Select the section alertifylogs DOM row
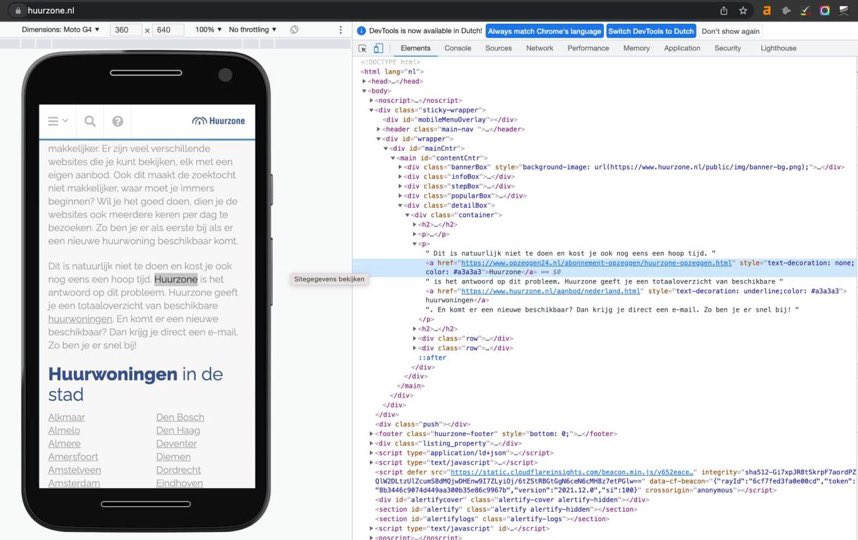The image size is (858, 540). (492, 519)
